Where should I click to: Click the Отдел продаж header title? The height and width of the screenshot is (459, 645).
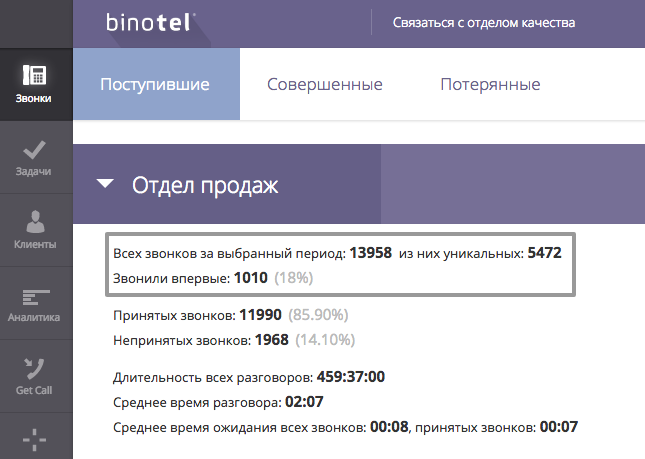tap(205, 185)
